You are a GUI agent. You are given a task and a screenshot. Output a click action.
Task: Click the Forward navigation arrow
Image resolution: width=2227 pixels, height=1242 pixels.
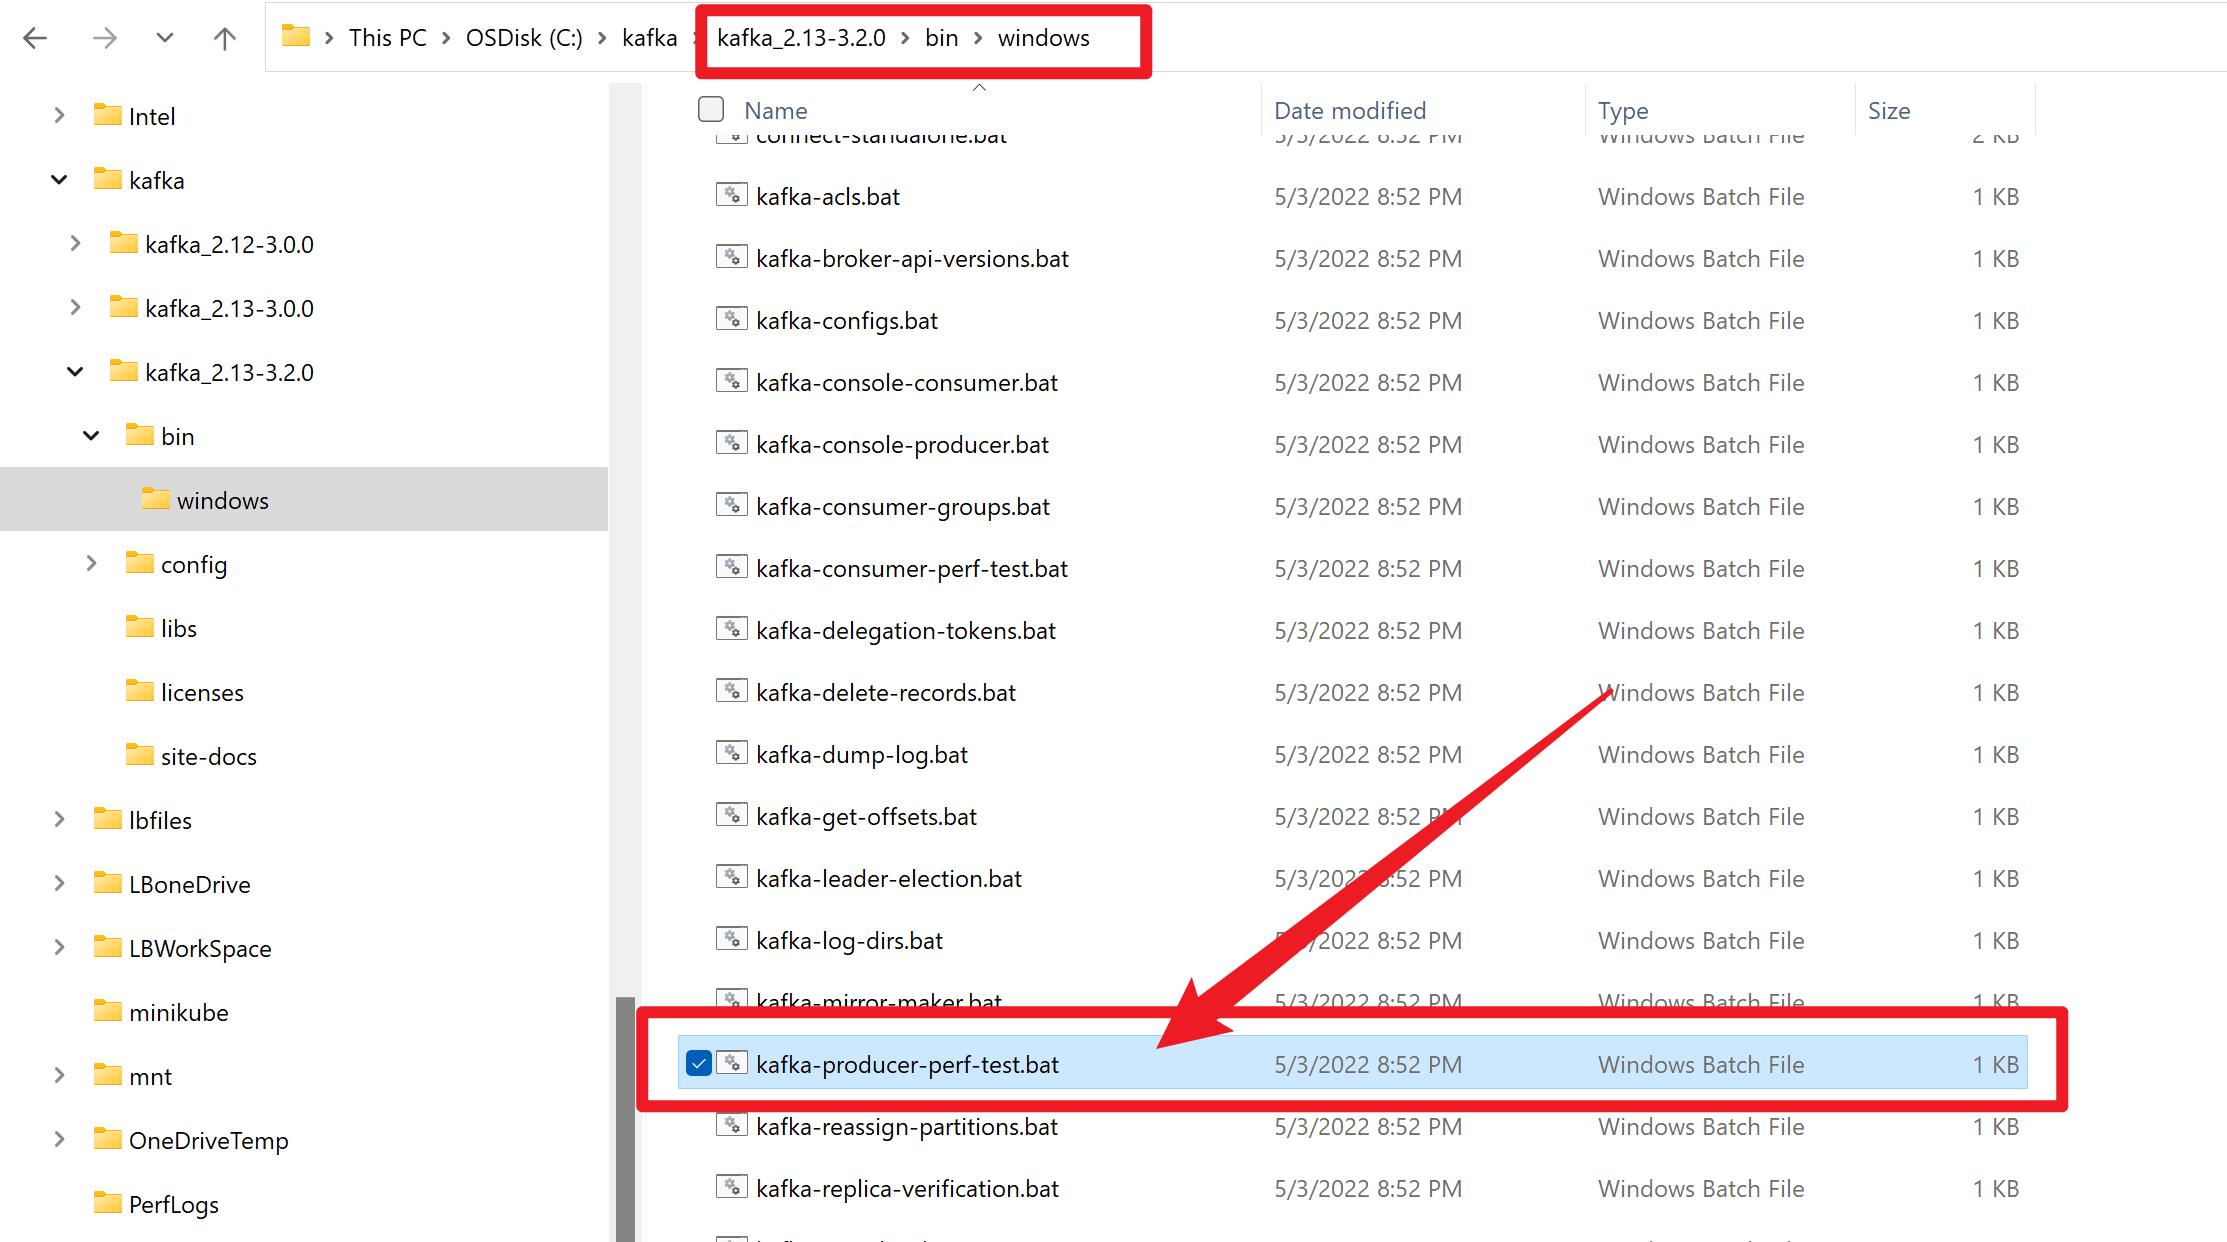[104, 38]
